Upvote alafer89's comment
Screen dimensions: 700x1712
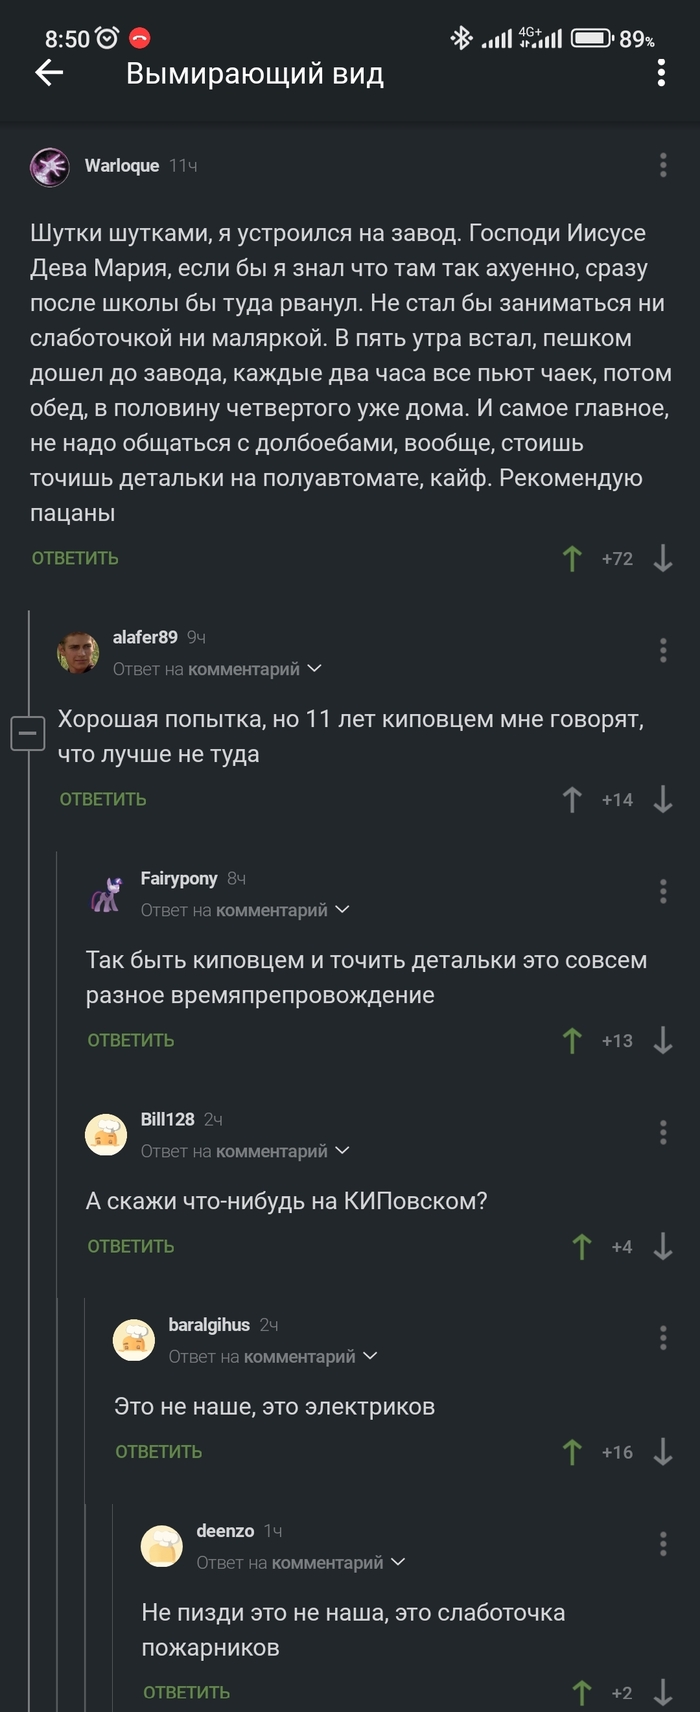[x=572, y=799]
